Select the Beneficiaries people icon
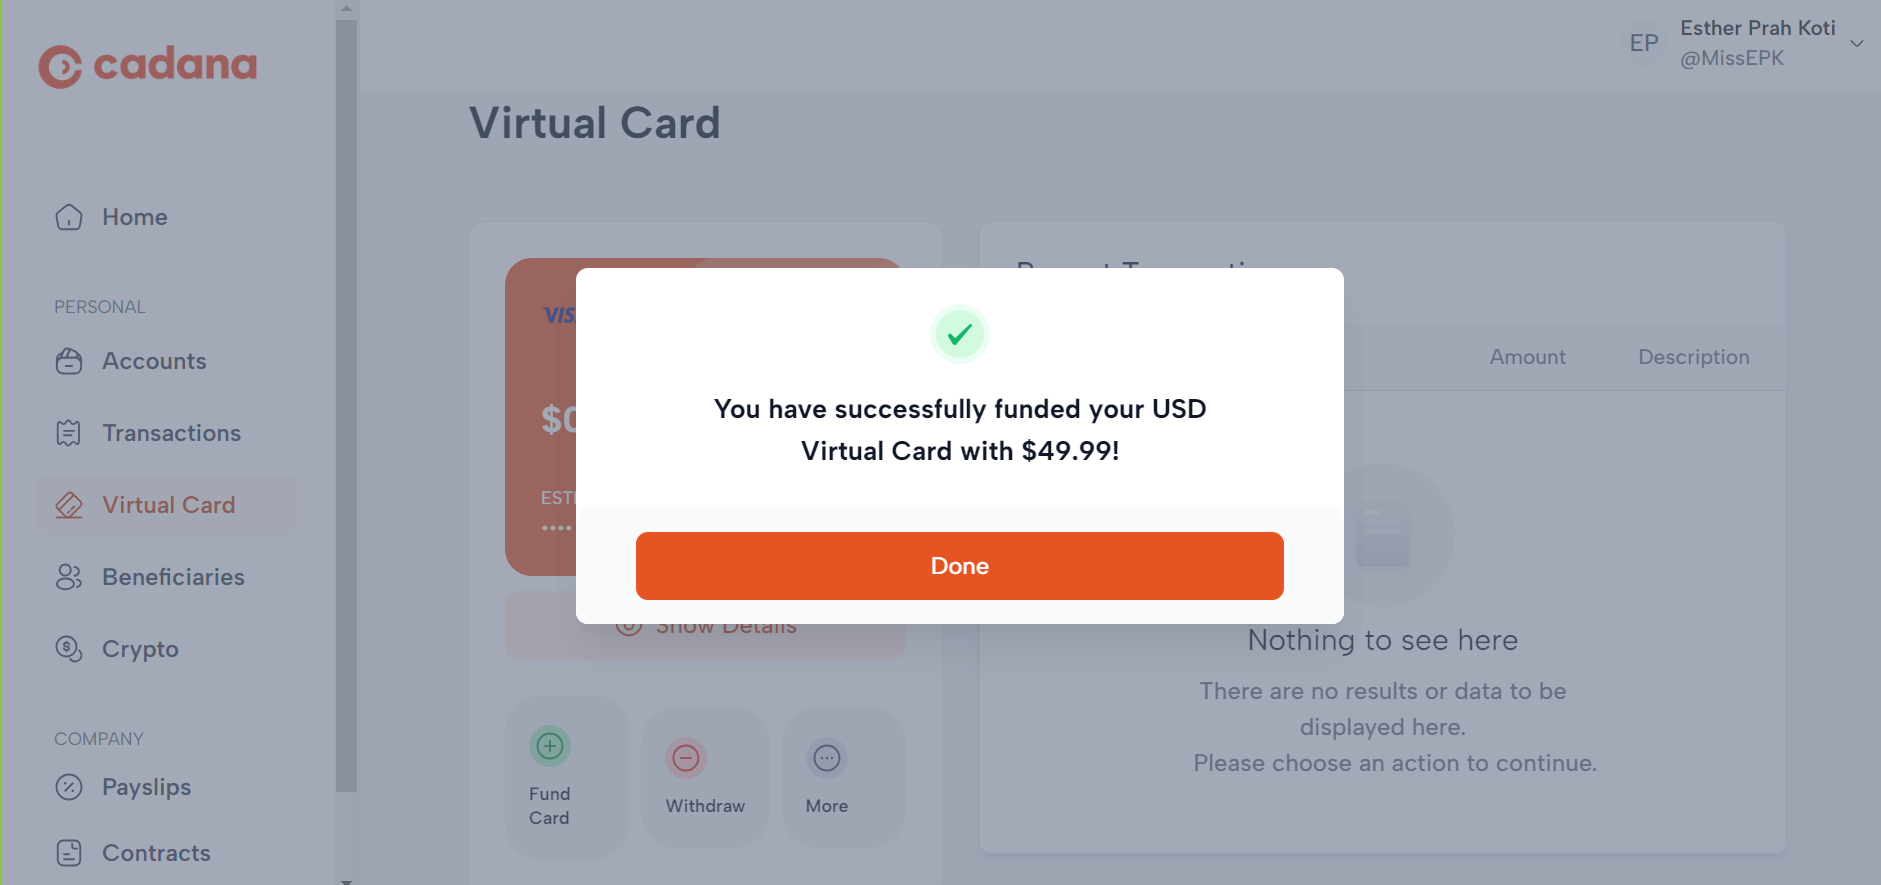1881x885 pixels. tap(70, 577)
